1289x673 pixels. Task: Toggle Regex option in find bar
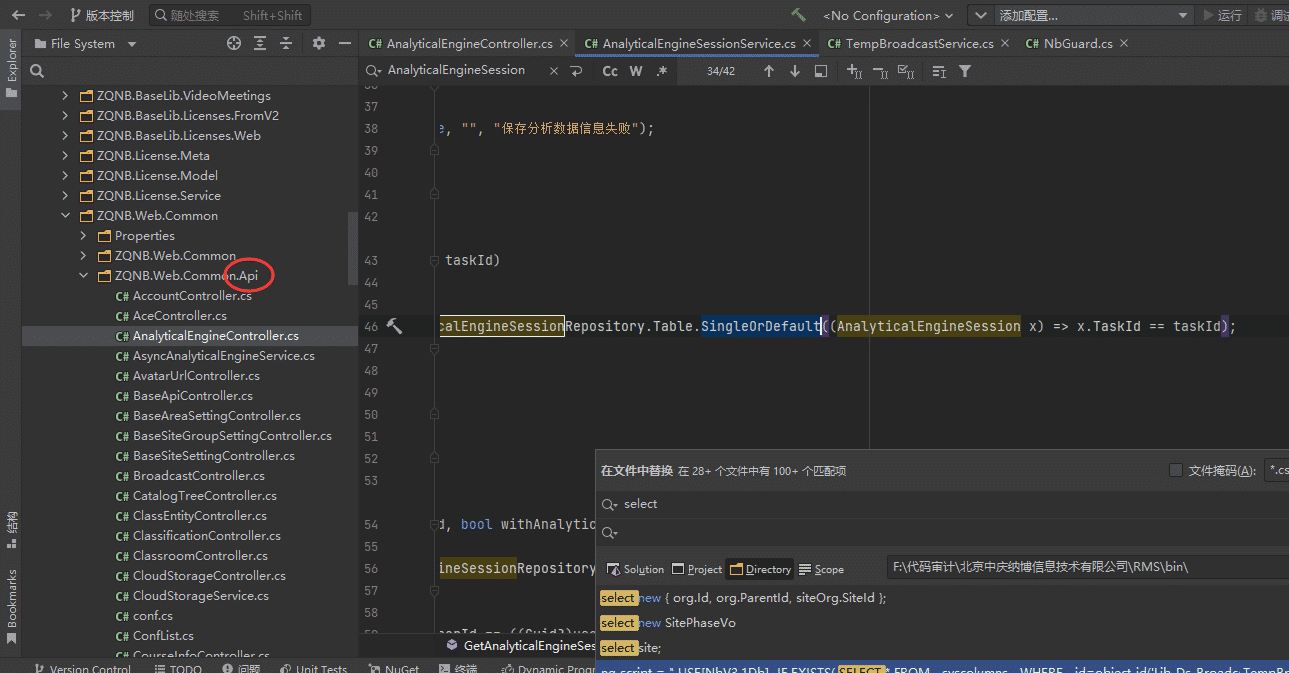pyautogui.click(x=661, y=71)
